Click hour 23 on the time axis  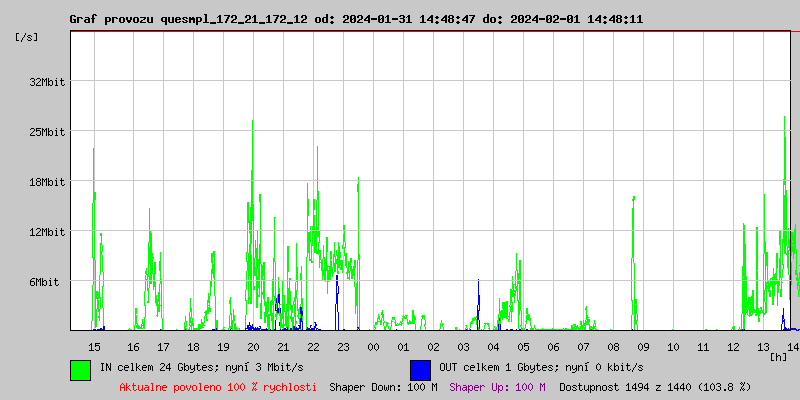(x=343, y=346)
